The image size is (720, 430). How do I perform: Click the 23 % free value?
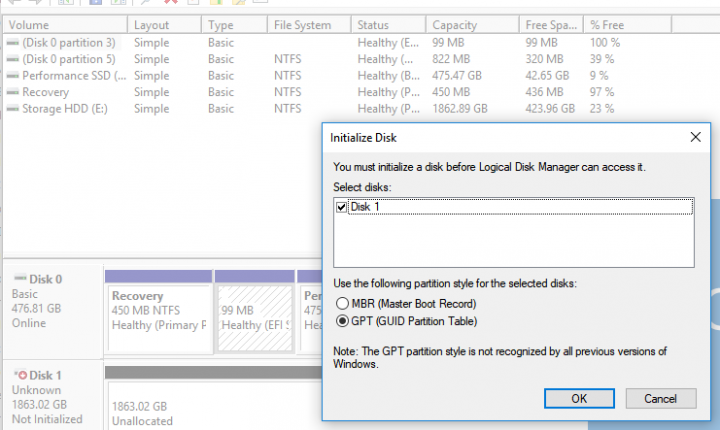point(602,109)
